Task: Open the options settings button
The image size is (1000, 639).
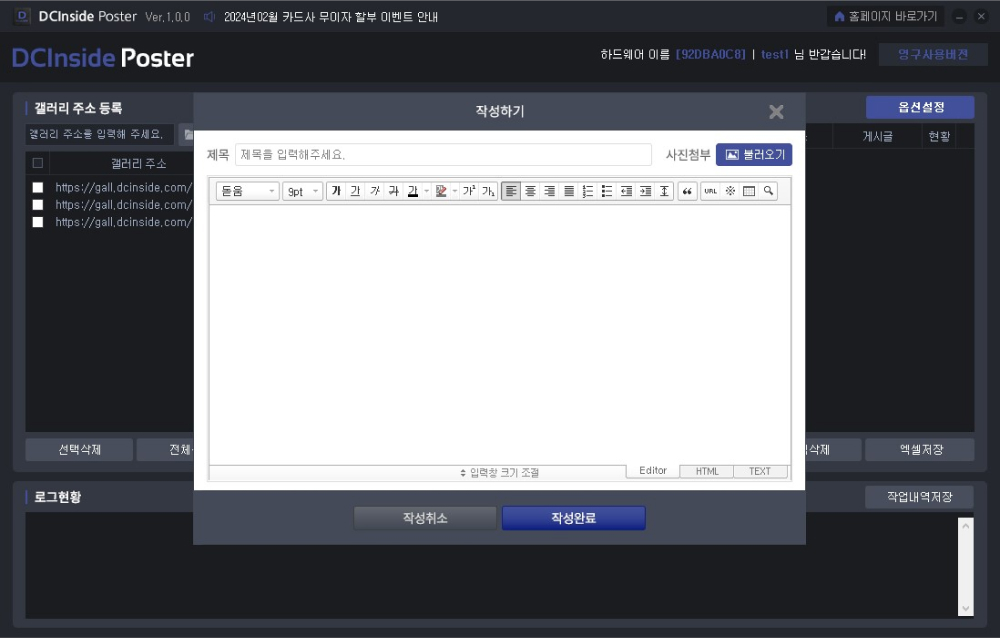Action: 920,107
